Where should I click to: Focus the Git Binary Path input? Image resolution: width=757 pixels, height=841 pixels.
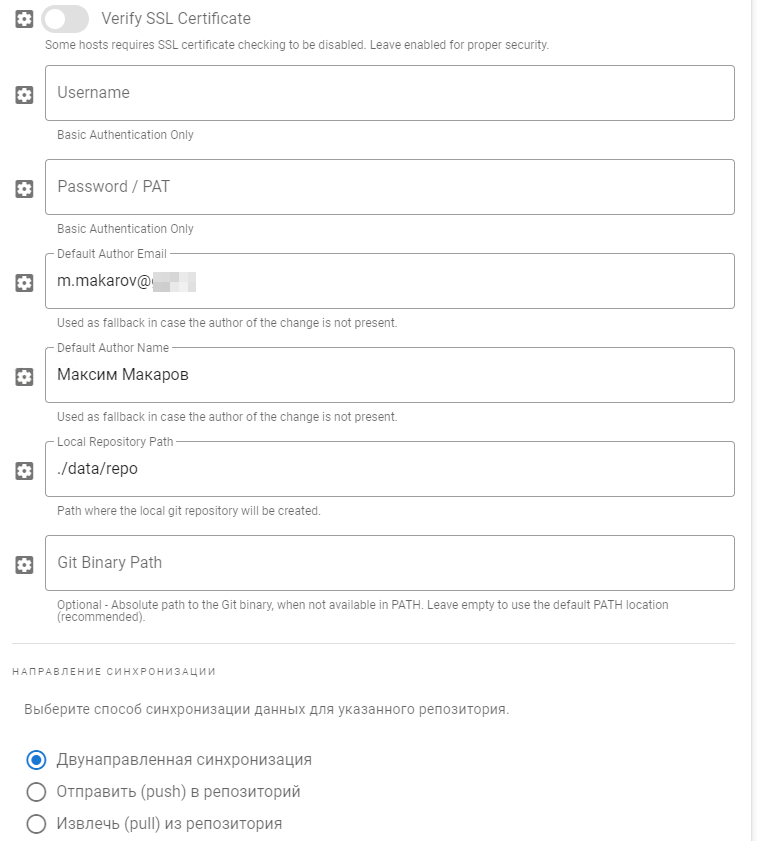click(x=390, y=563)
